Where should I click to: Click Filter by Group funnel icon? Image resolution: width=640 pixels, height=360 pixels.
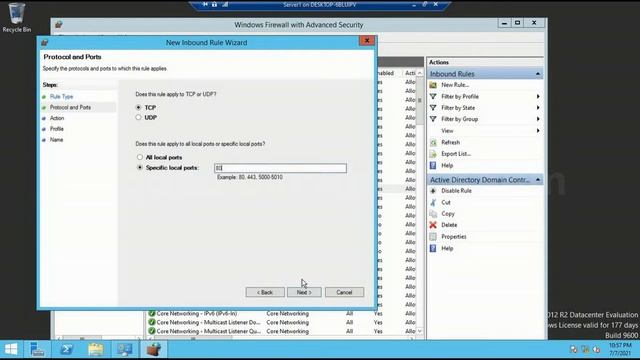pos(433,119)
